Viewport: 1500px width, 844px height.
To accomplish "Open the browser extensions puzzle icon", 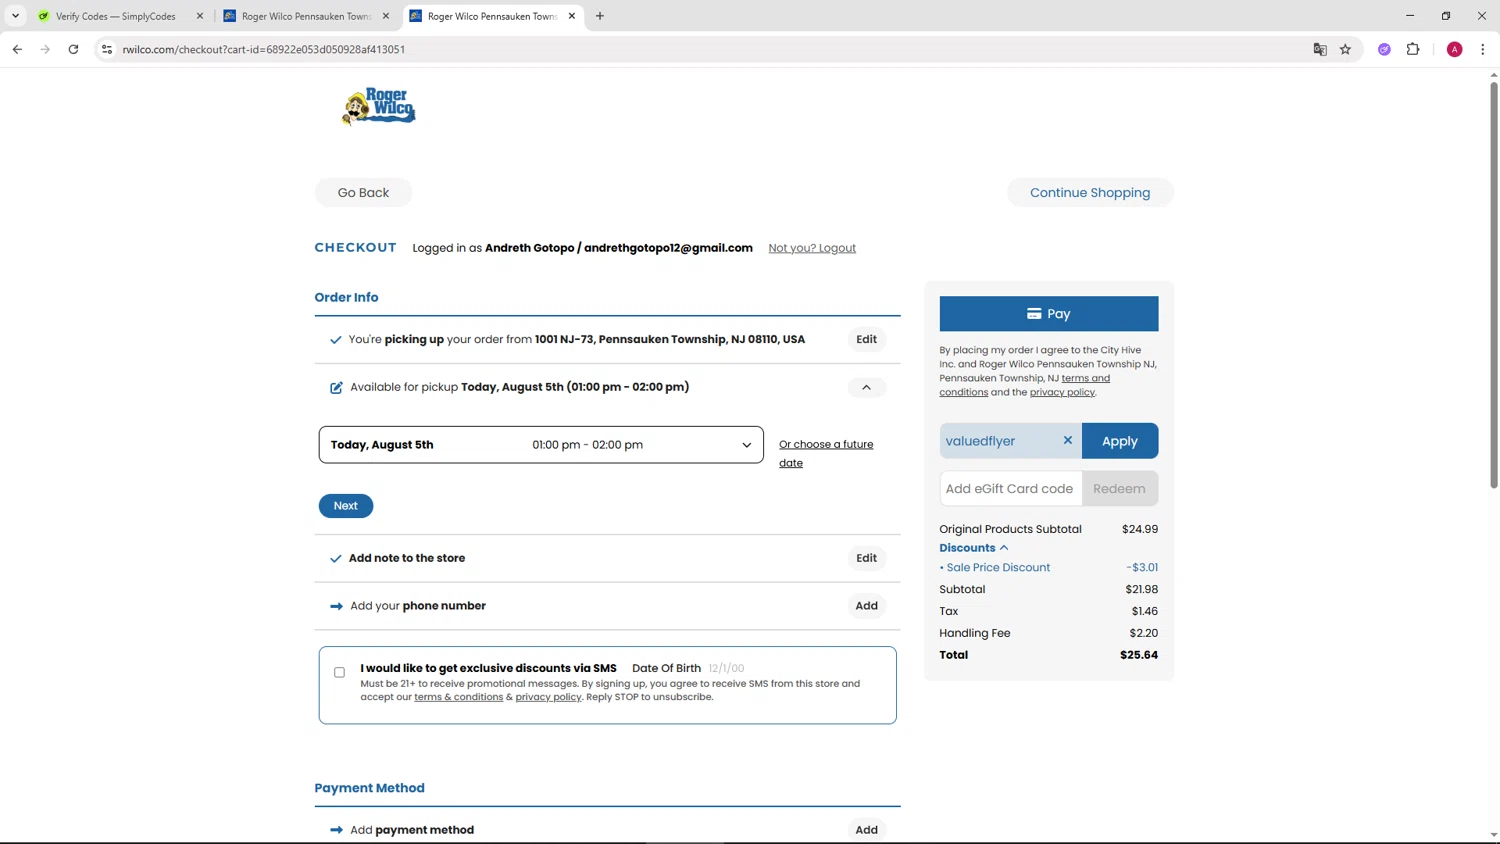I will 1413,49.
